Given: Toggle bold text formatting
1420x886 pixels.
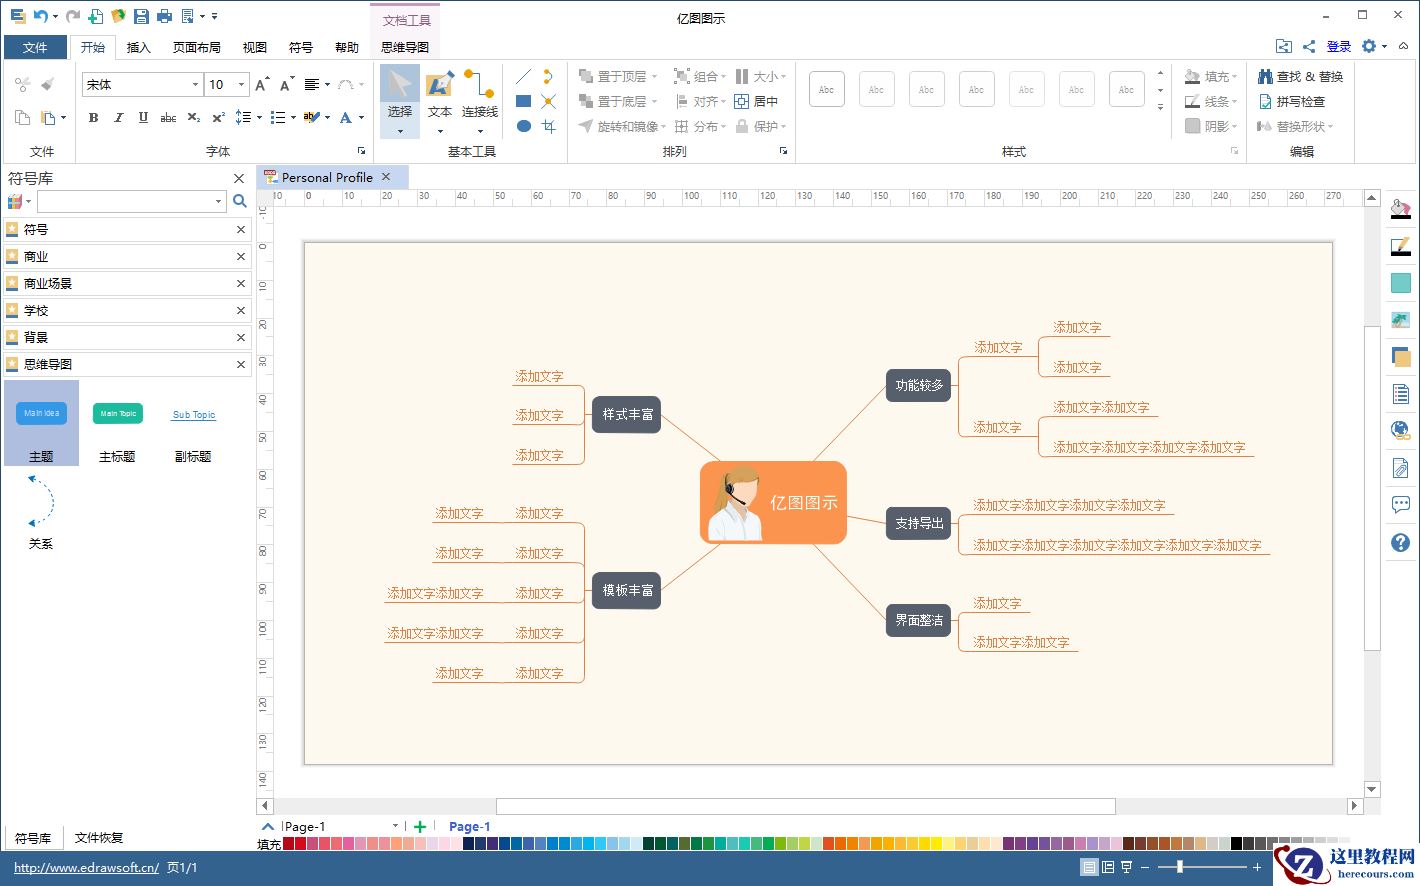Looking at the screenshot, I should pos(94,118).
